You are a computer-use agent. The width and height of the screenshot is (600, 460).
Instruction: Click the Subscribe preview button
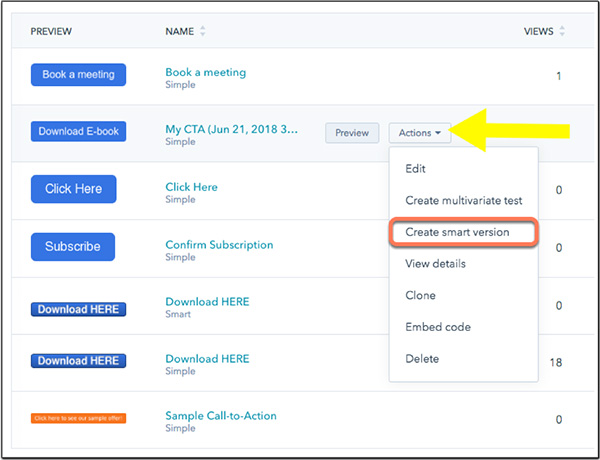point(73,247)
